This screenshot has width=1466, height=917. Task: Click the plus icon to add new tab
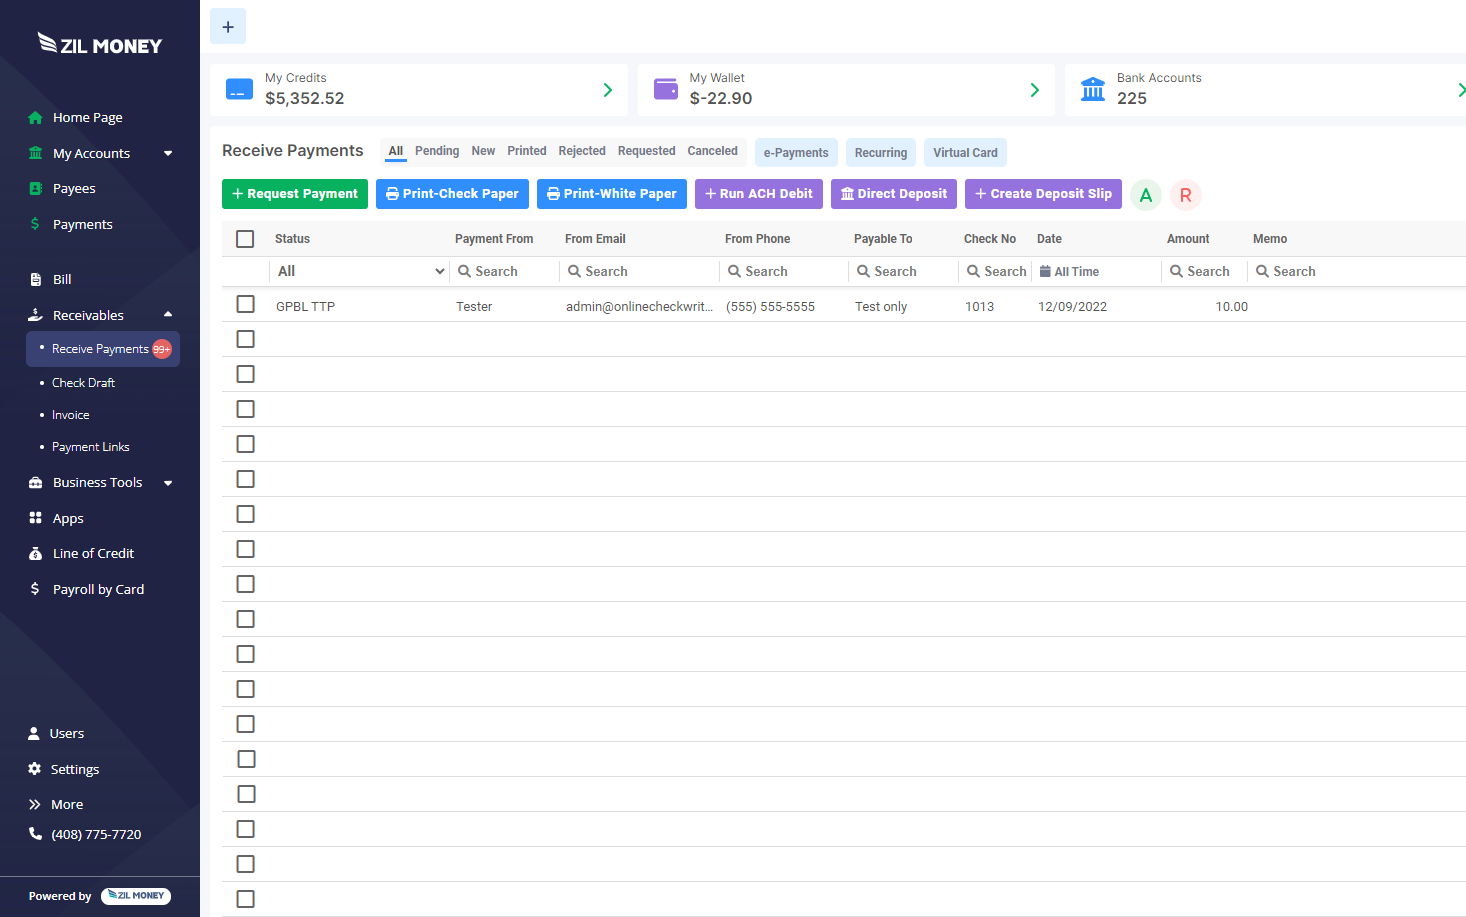pyautogui.click(x=228, y=27)
